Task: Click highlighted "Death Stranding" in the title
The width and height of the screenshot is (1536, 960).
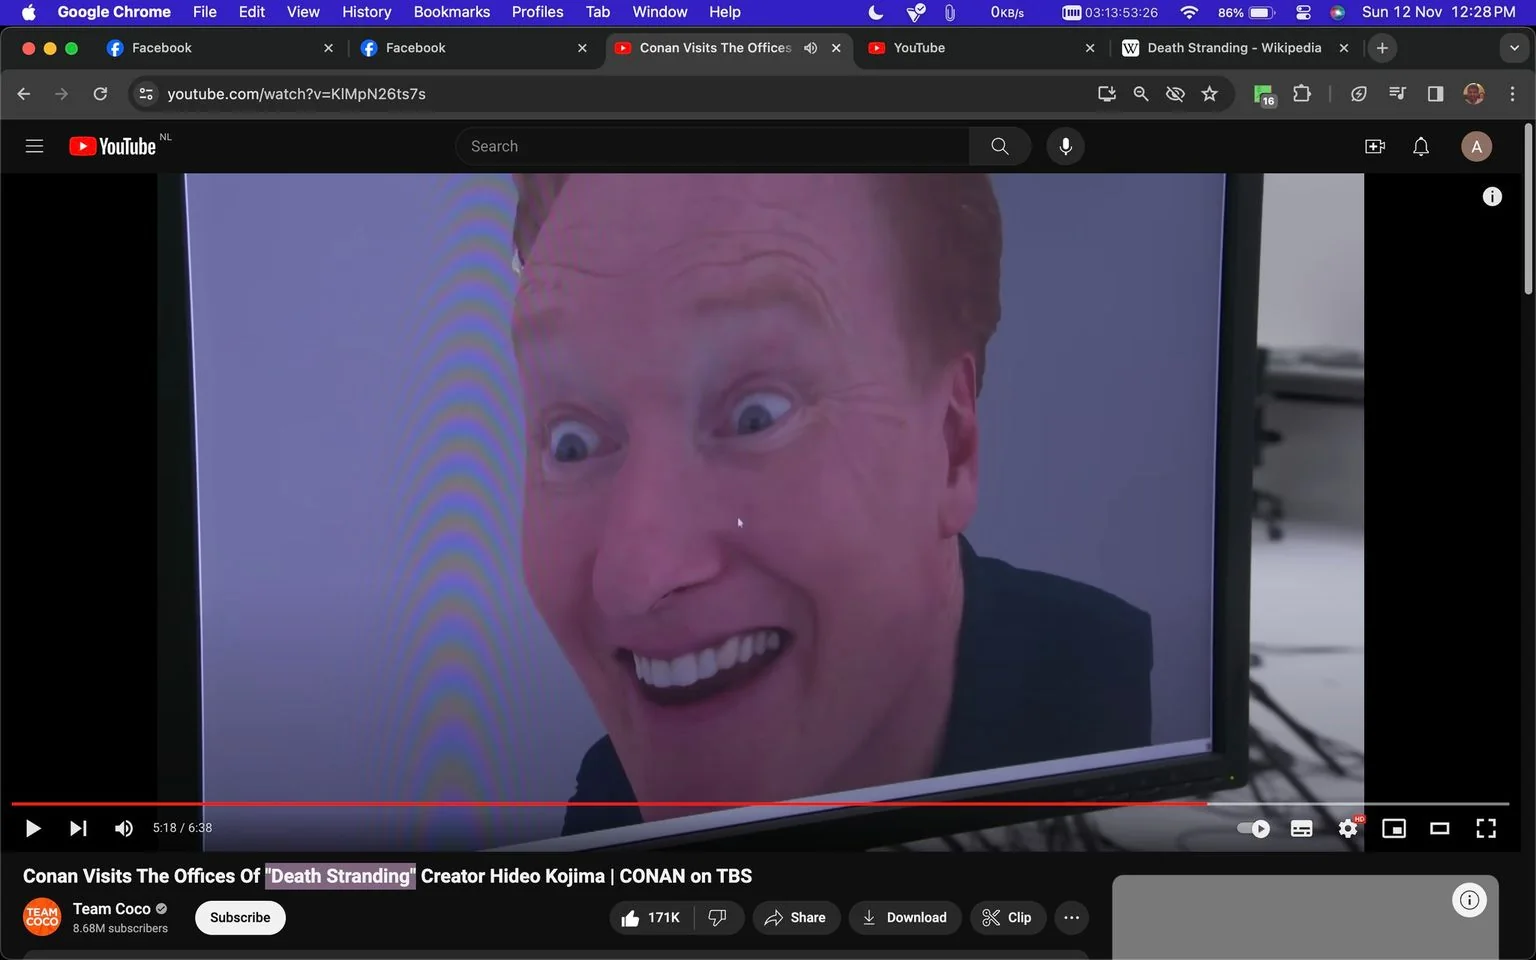Action: click(x=340, y=876)
